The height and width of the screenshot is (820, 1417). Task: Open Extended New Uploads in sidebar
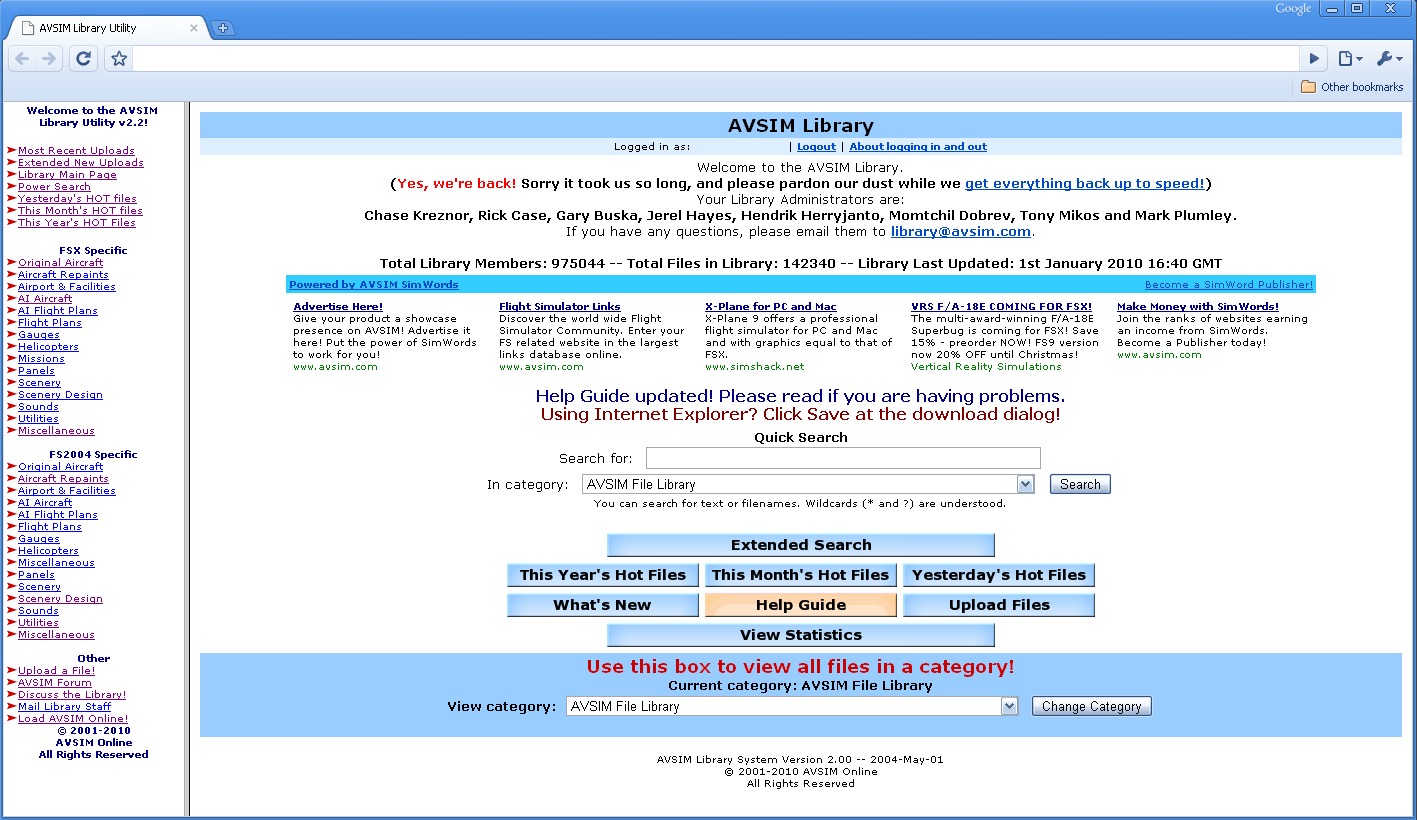tap(81, 163)
